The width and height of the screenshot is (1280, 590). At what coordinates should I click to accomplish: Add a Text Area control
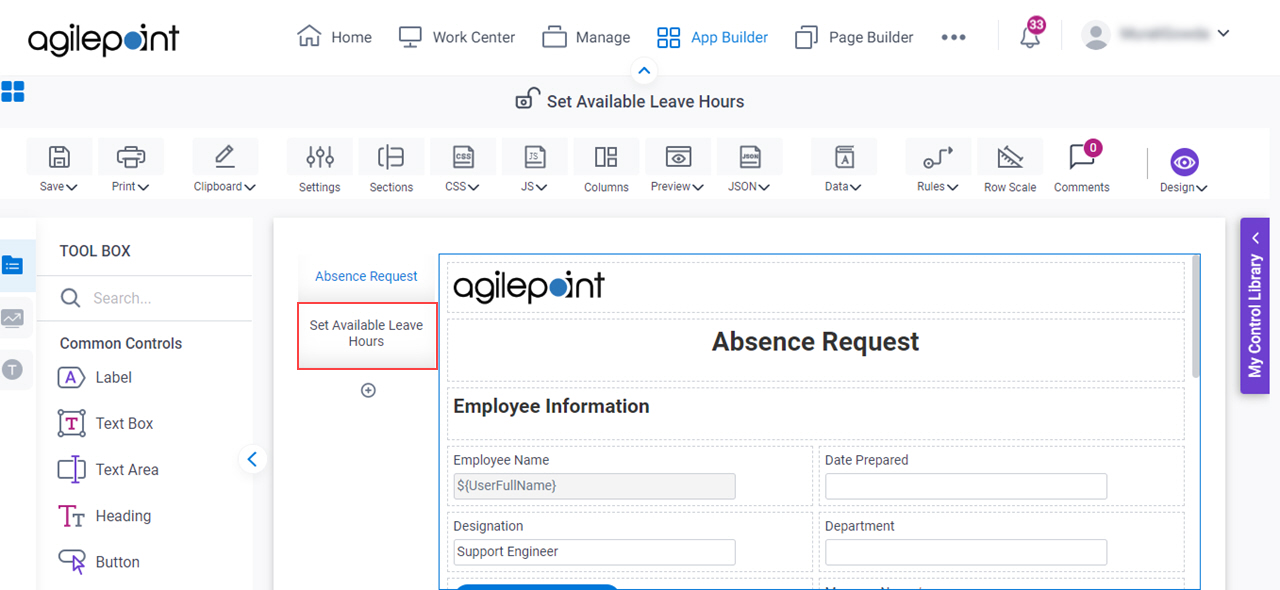[x=108, y=469]
